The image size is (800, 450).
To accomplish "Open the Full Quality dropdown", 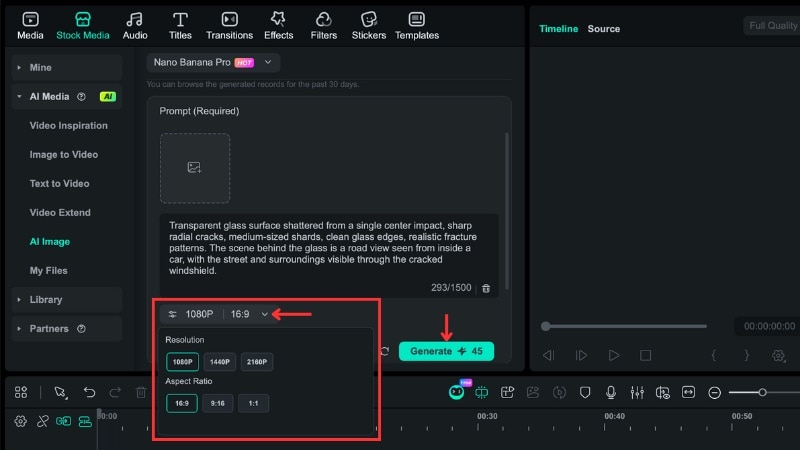I will [771, 26].
